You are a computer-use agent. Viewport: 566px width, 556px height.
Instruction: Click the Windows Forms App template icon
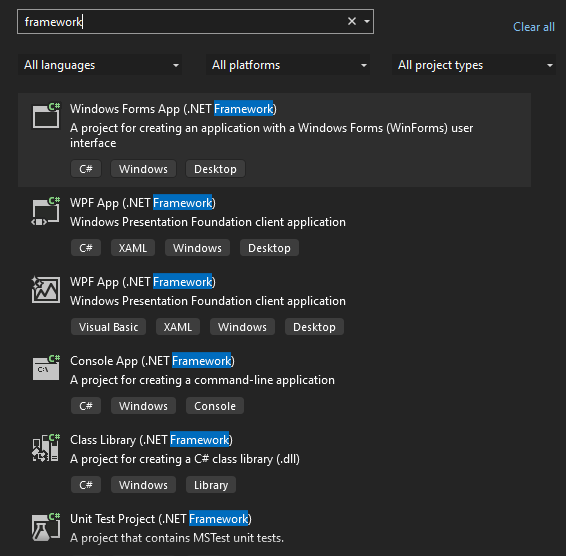pos(46,116)
